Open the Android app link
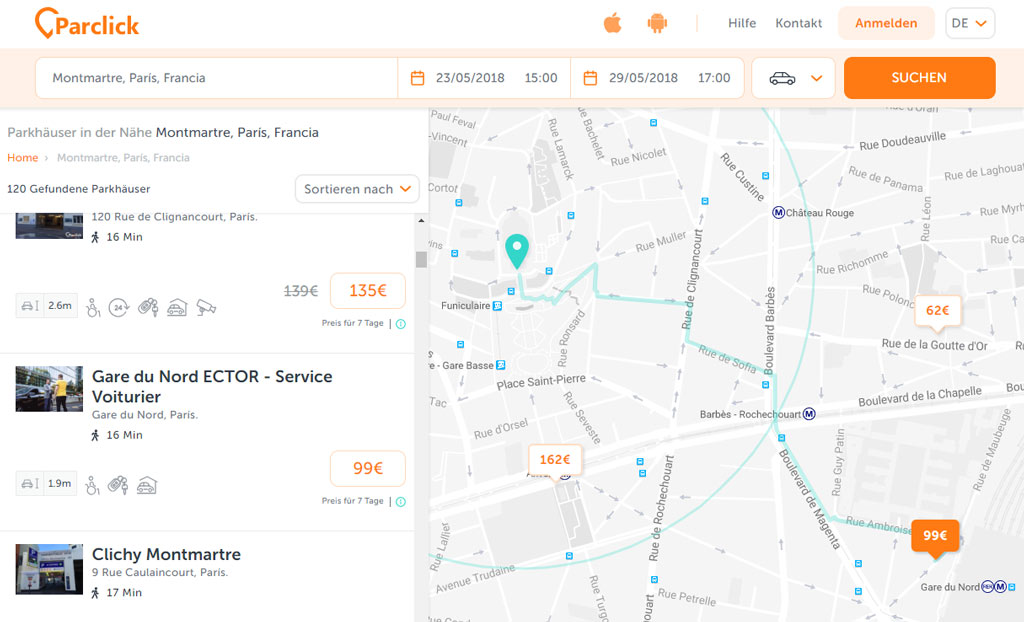 [x=657, y=24]
